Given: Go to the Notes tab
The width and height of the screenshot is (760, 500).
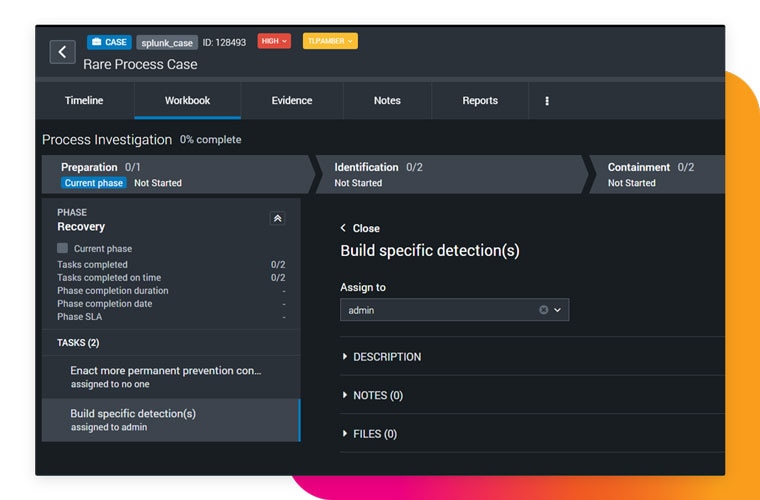Looking at the screenshot, I should (x=387, y=101).
